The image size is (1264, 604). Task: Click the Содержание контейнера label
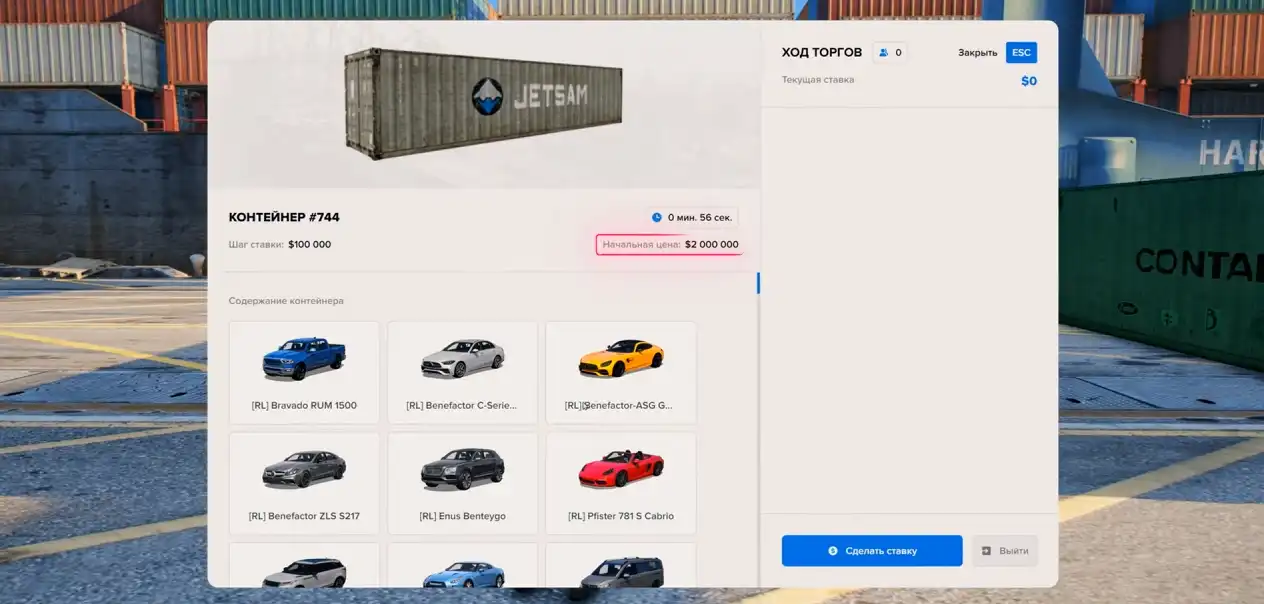tap(286, 301)
